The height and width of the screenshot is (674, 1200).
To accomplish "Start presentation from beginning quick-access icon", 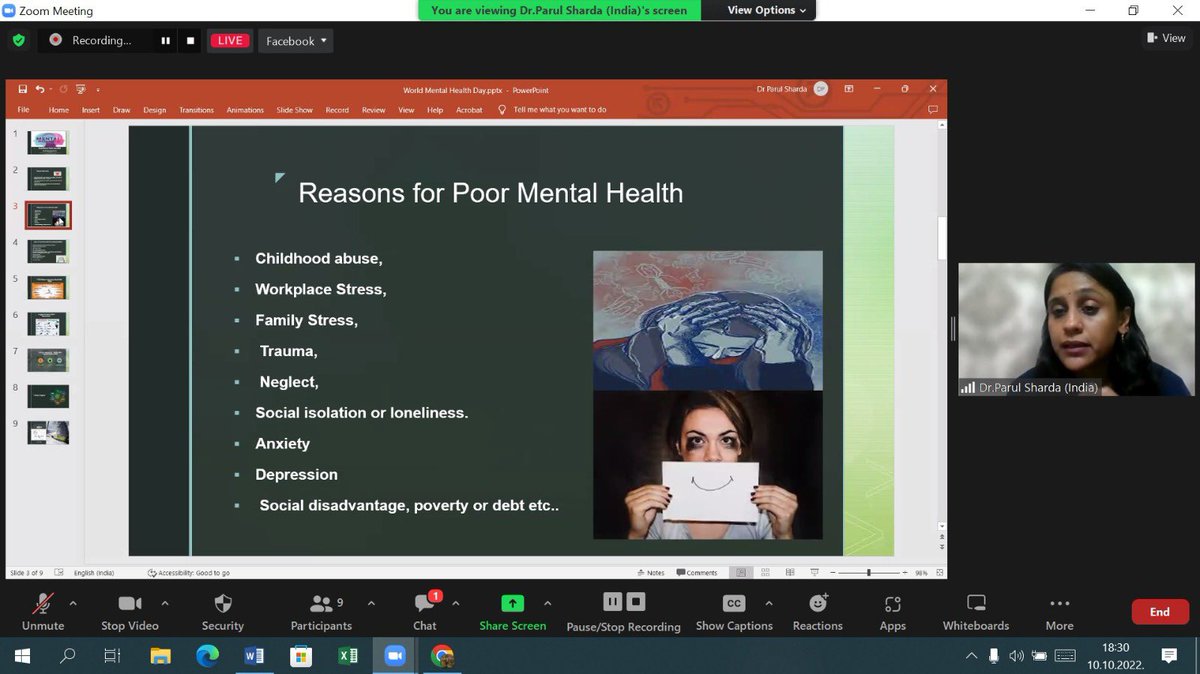I will [x=81, y=89].
